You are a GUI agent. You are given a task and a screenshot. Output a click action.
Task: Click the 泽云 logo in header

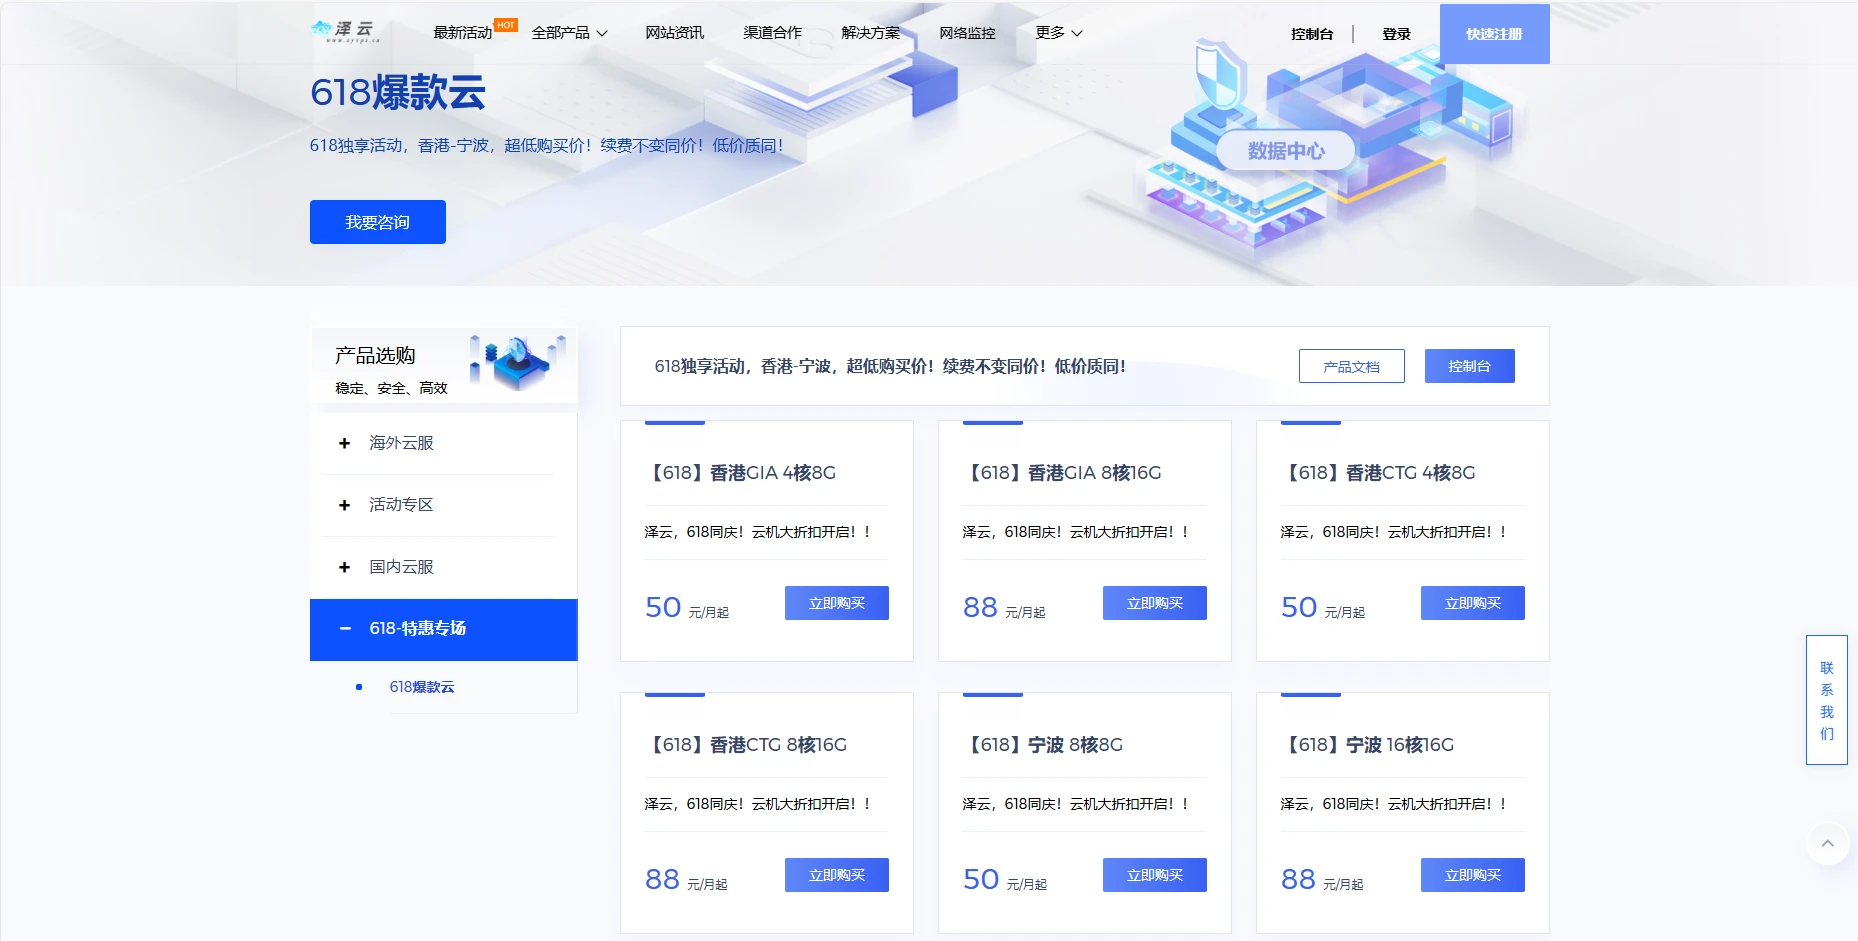tap(346, 31)
